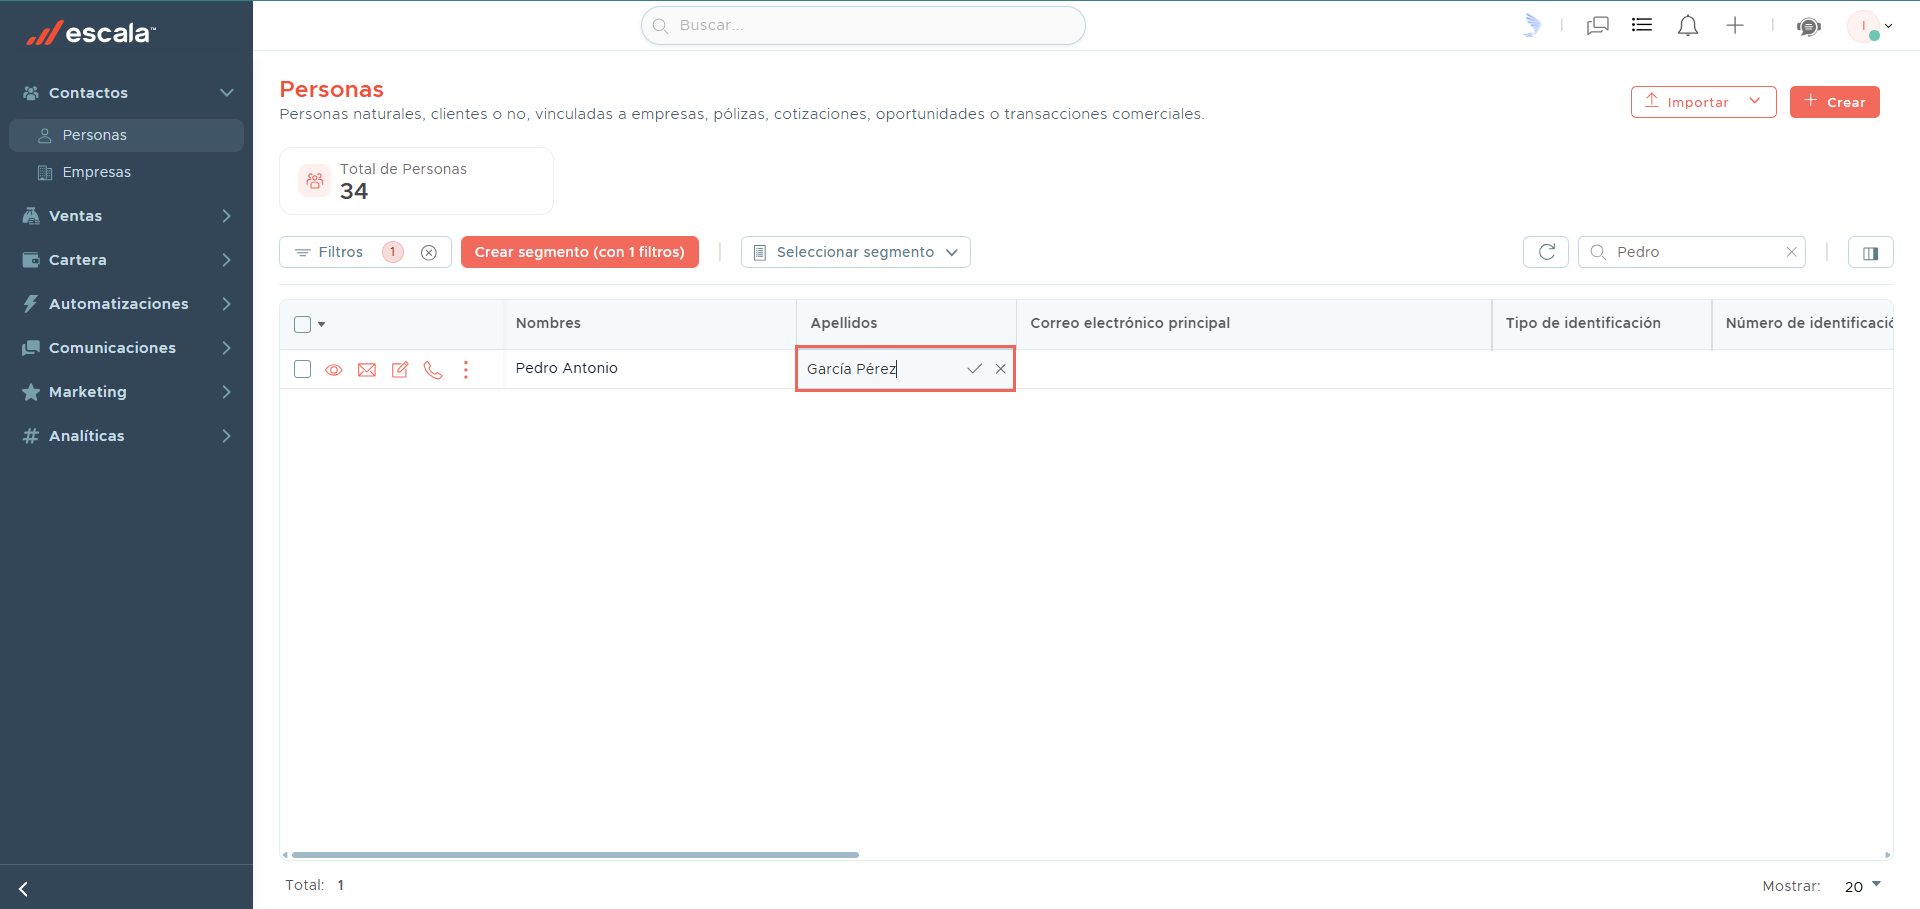
Task: Expand the Comunicaciones menu section
Action: [227, 348]
